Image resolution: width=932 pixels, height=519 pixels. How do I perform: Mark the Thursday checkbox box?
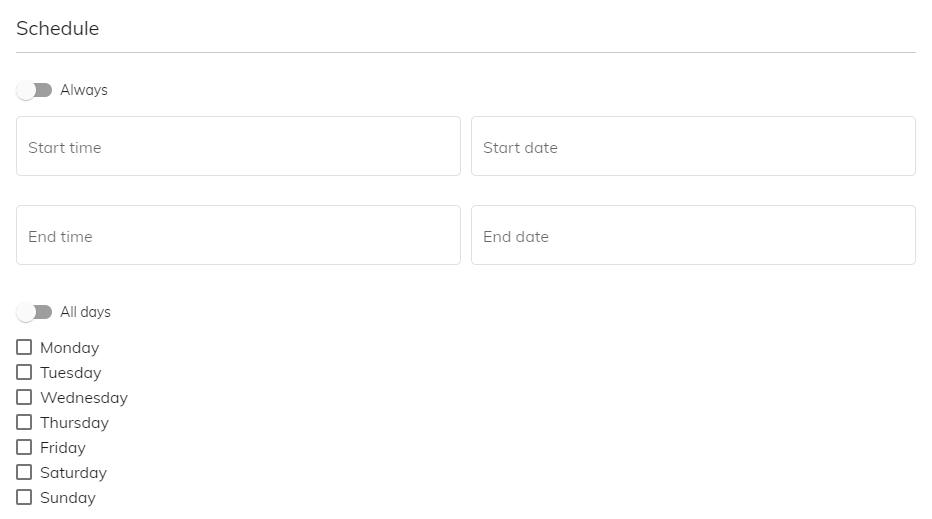[x=24, y=422]
